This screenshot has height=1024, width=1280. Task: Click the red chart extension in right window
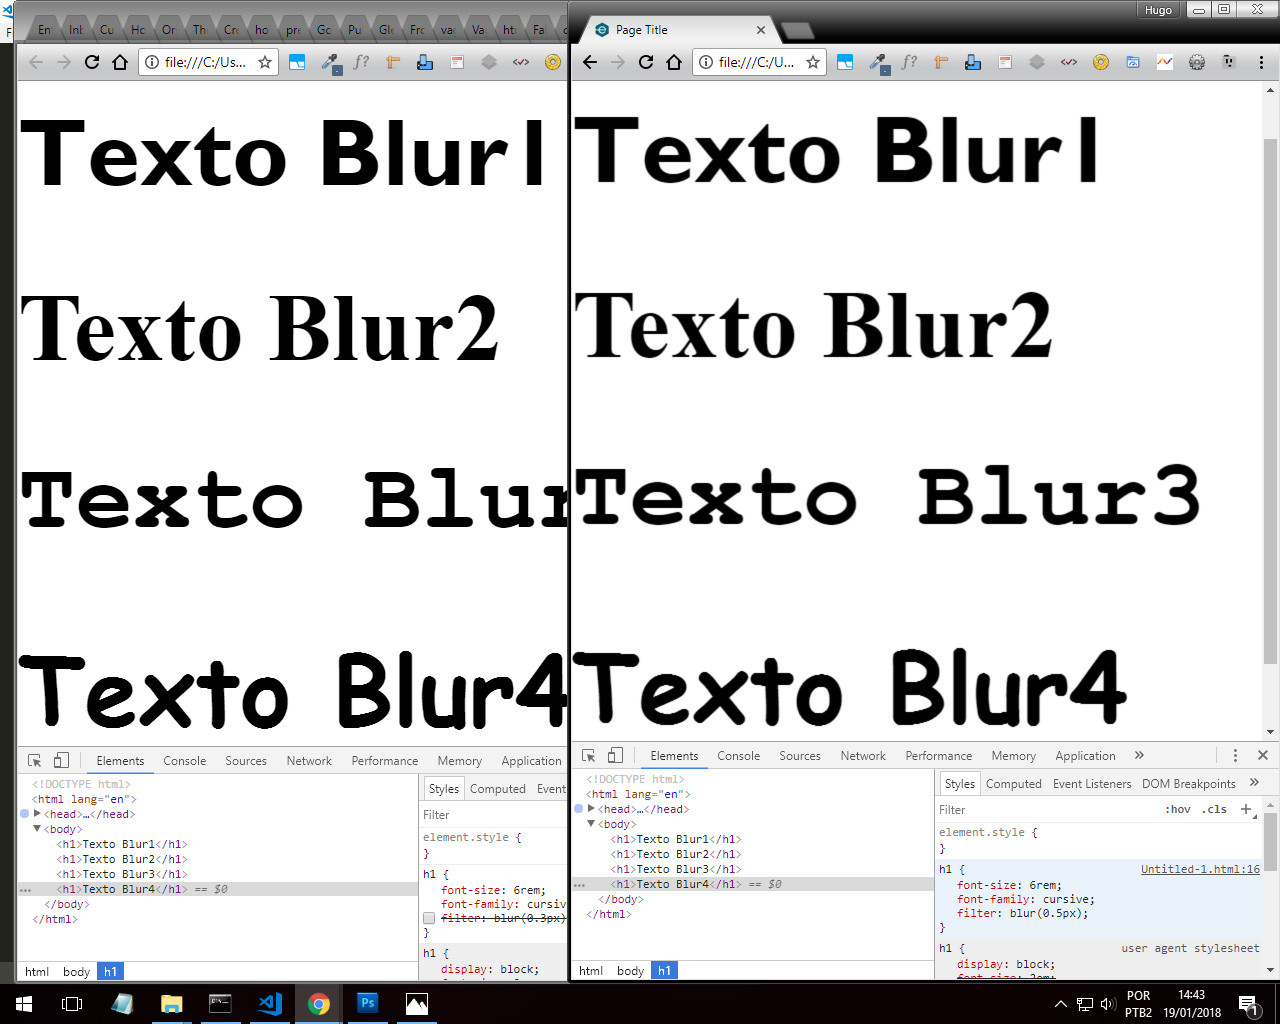point(1165,62)
